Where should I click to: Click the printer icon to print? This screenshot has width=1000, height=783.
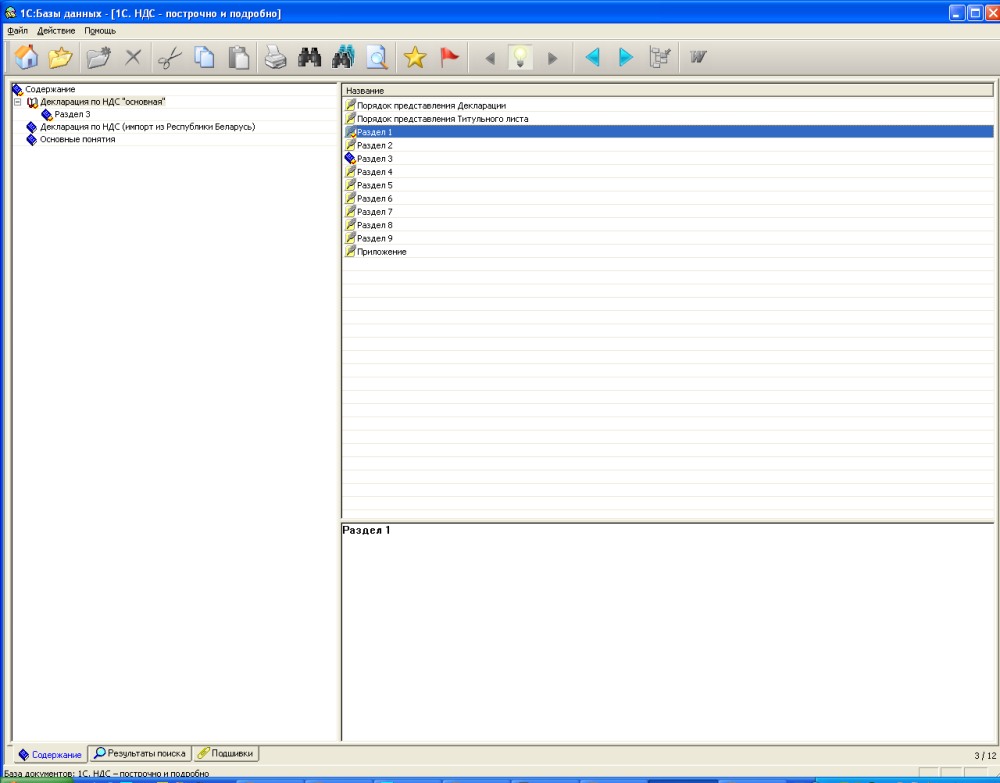(x=275, y=58)
